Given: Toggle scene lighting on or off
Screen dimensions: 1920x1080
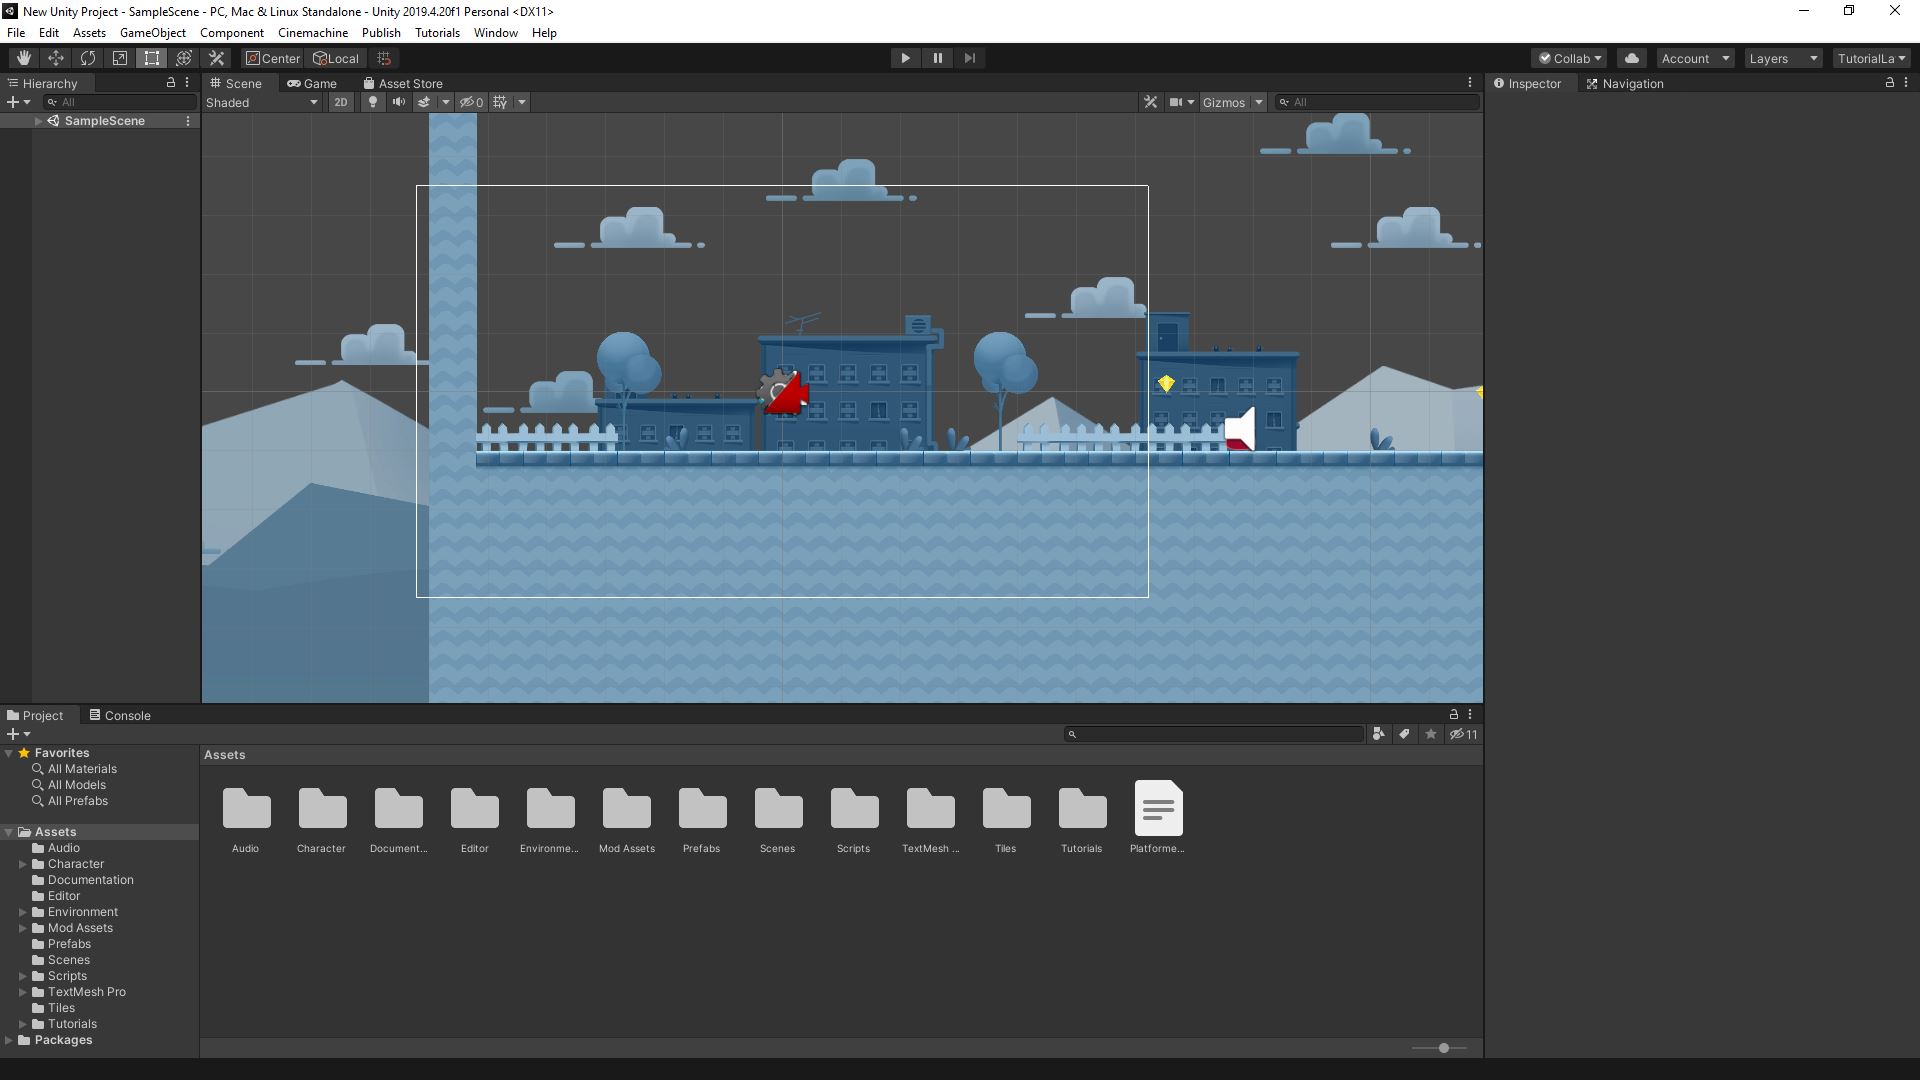Looking at the screenshot, I should 371,102.
